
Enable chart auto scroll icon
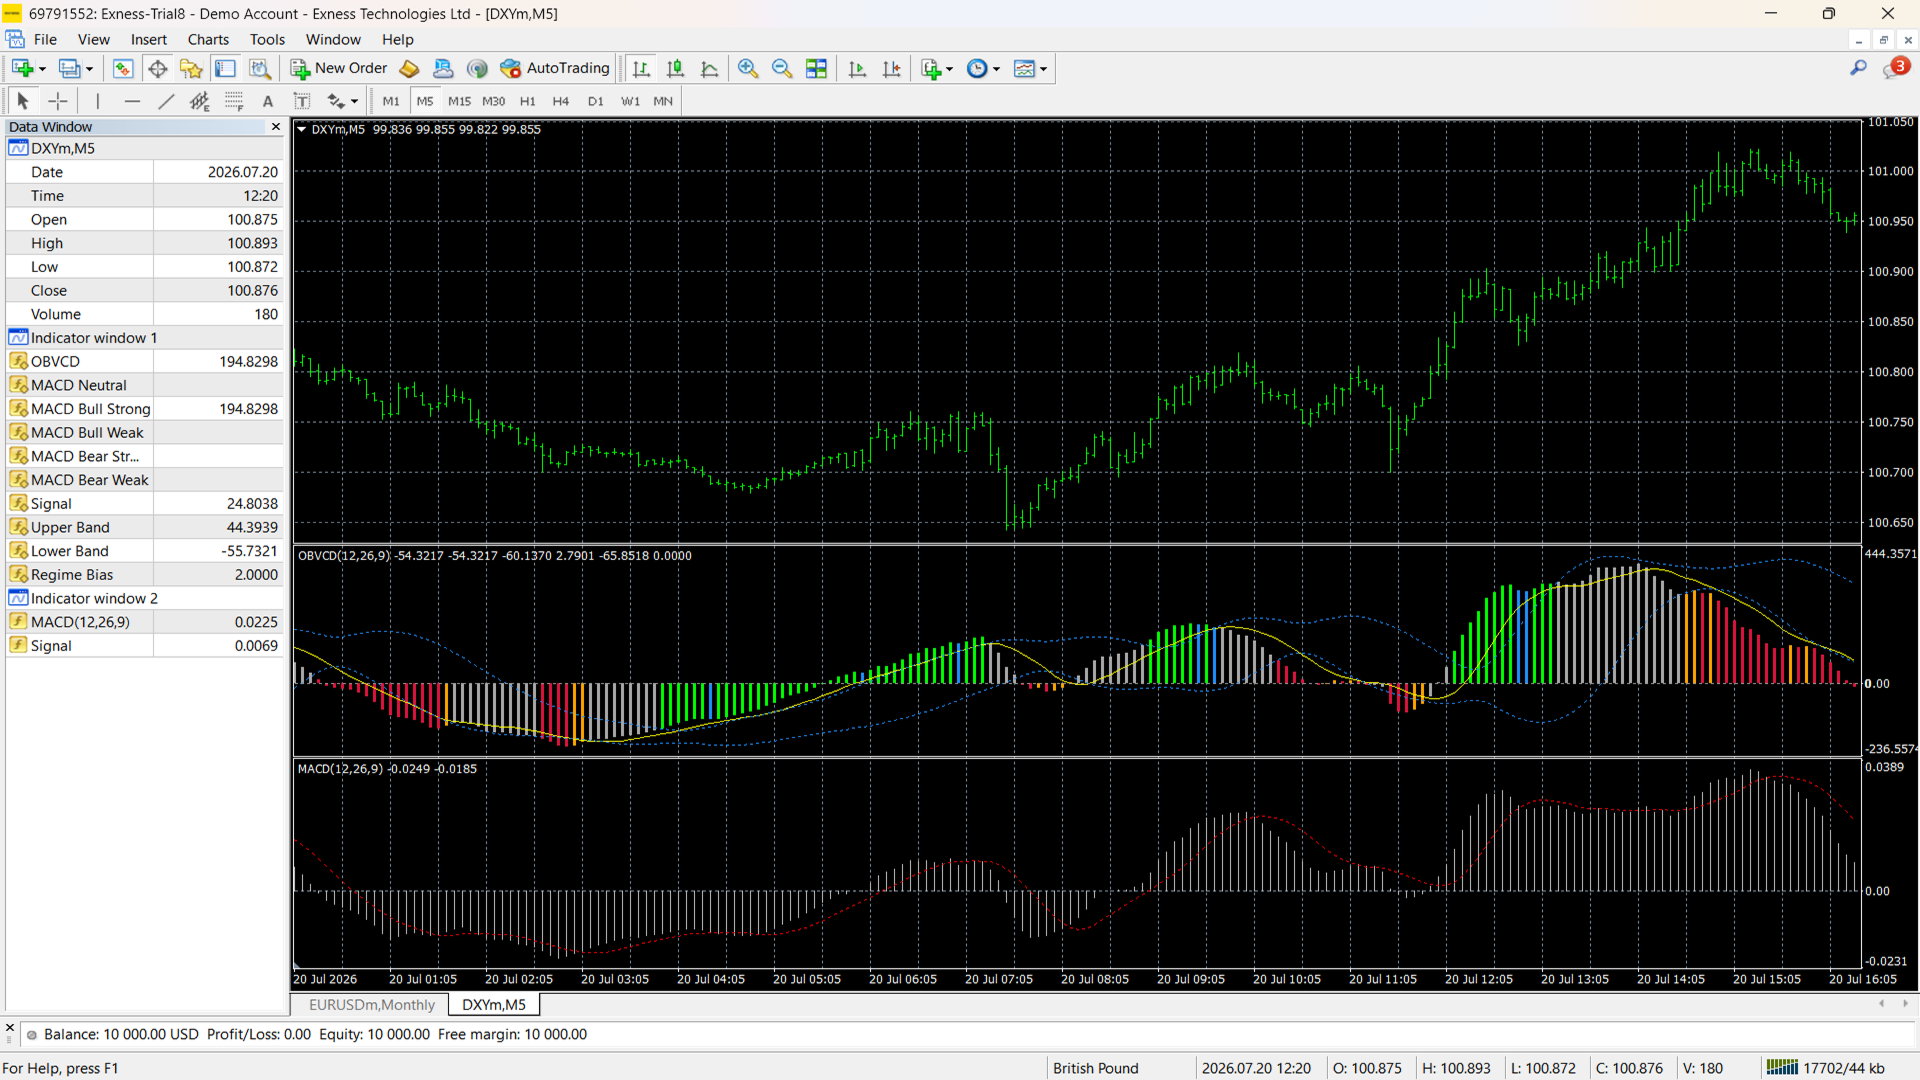(856, 69)
